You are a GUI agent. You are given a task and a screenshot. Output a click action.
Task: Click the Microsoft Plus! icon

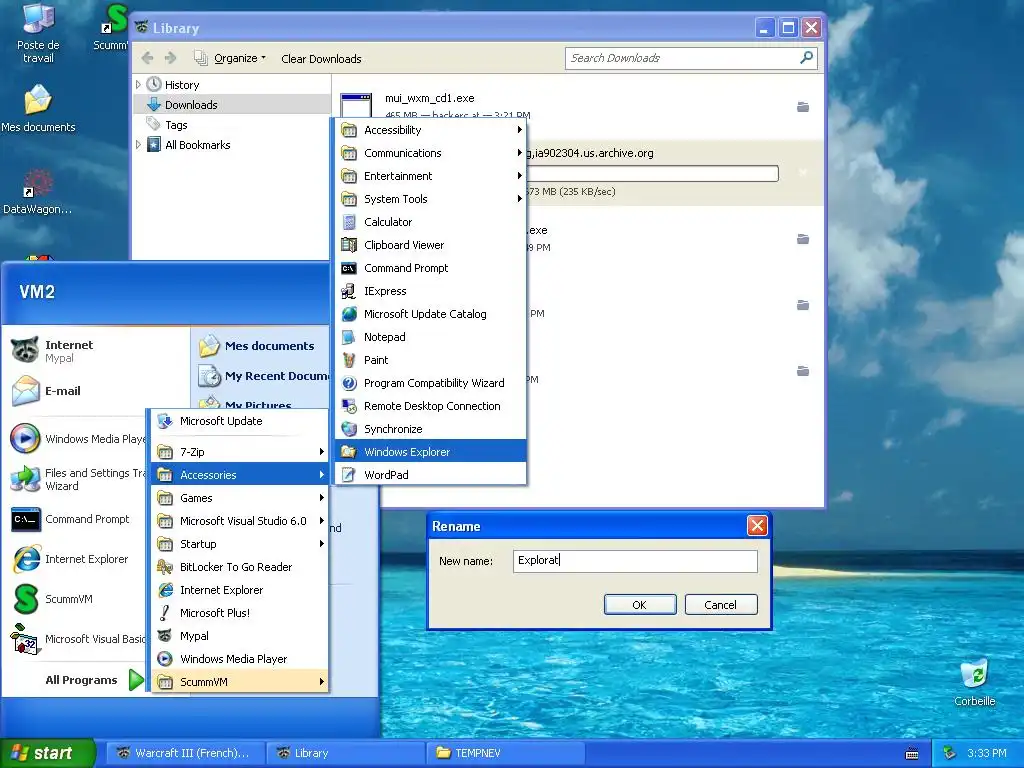165,613
